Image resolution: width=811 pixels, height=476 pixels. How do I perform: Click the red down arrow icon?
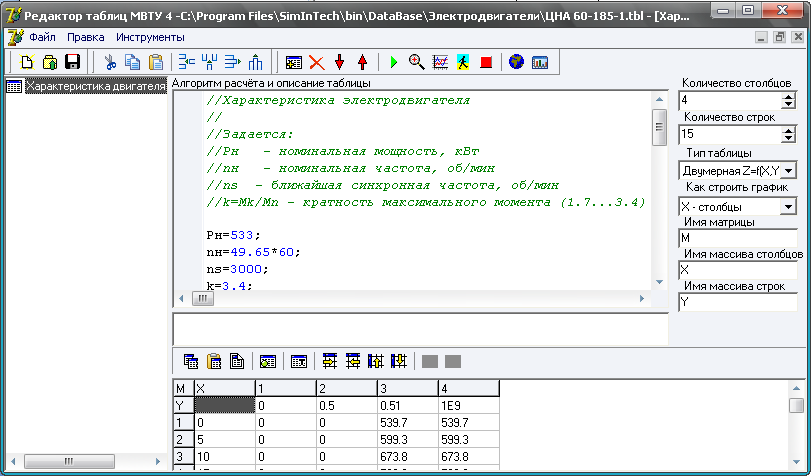click(x=340, y=62)
